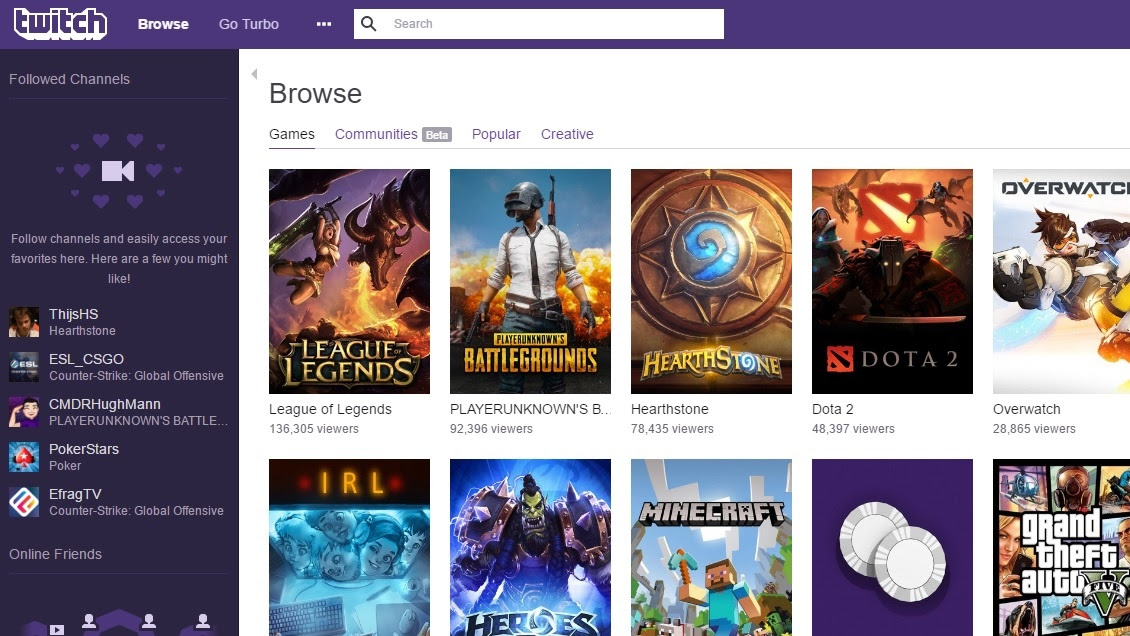The height and width of the screenshot is (636, 1130).
Task: Click the camera with hearts icon
Action: coord(118,171)
